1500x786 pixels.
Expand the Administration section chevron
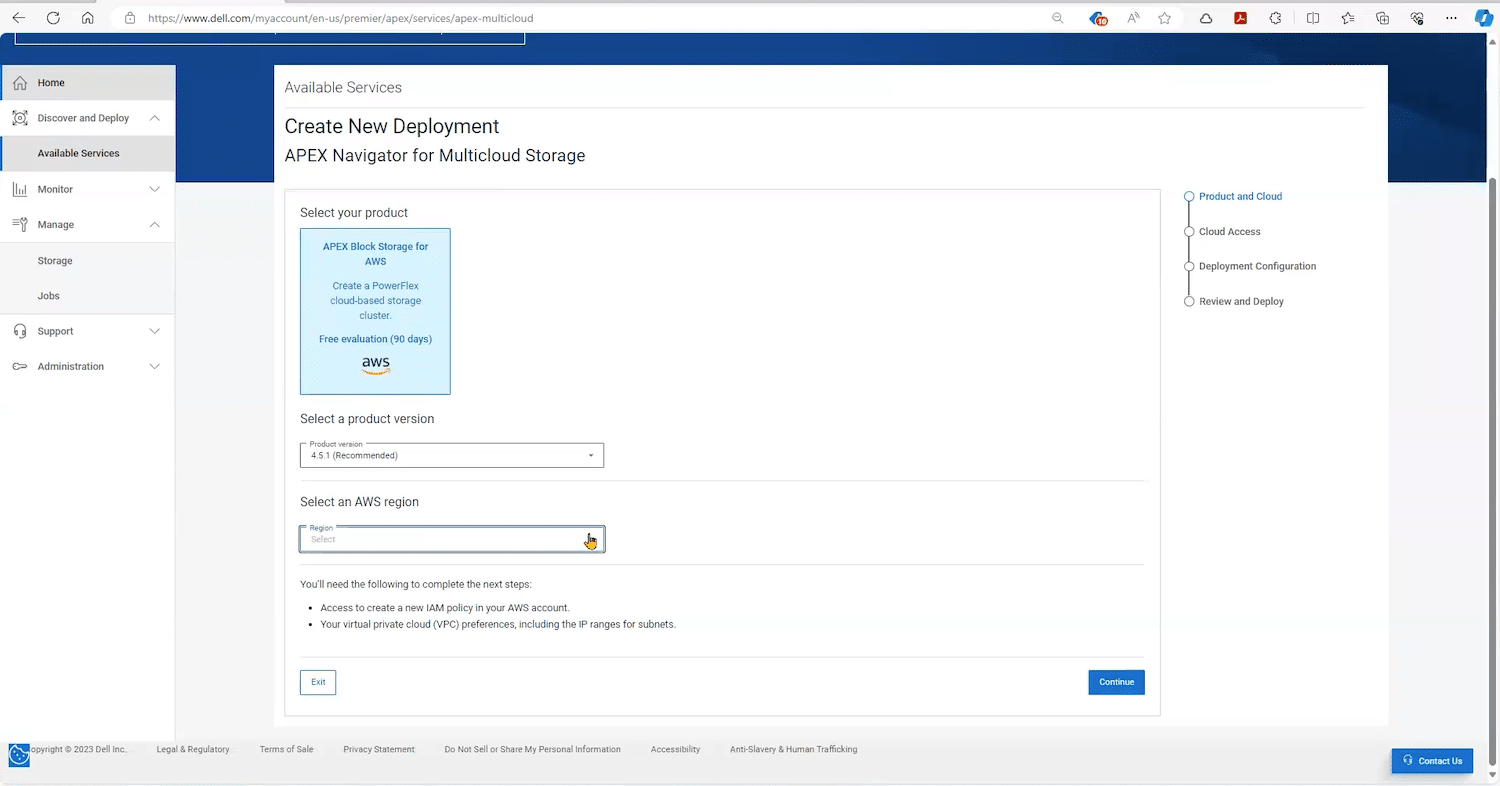[x=154, y=366]
